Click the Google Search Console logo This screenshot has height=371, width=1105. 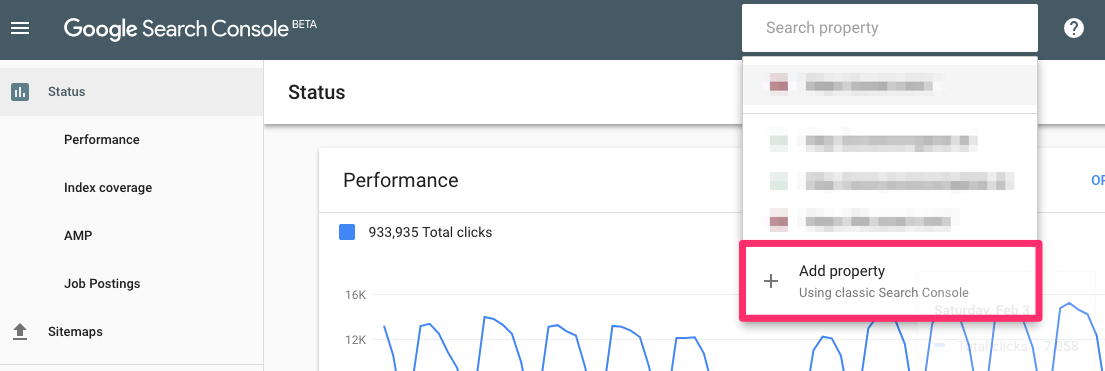pos(190,28)
